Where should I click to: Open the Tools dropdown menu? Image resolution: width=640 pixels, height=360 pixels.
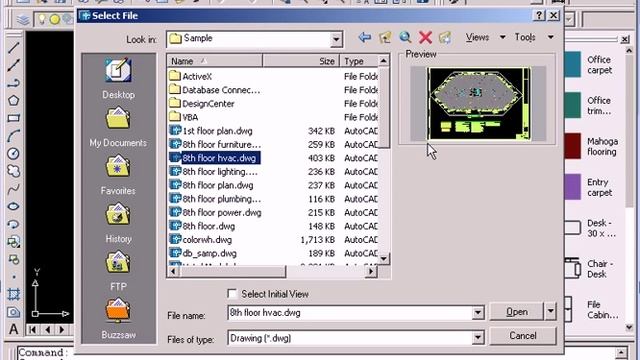(x=534, y=38)
